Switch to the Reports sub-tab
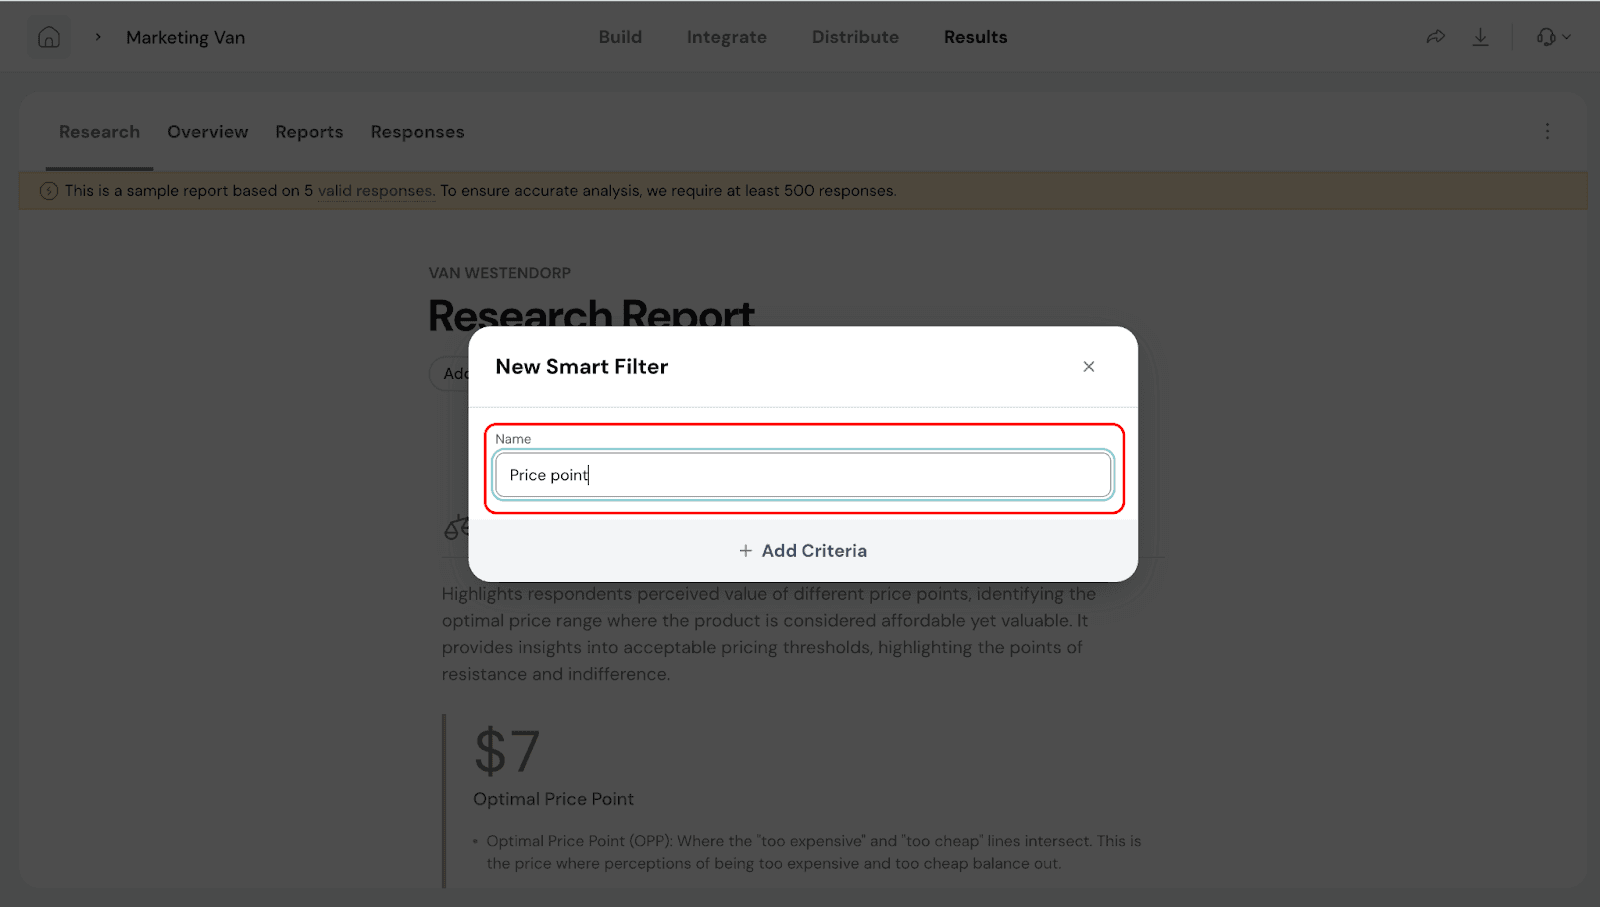1600x907 pixels. click(309, 132)
